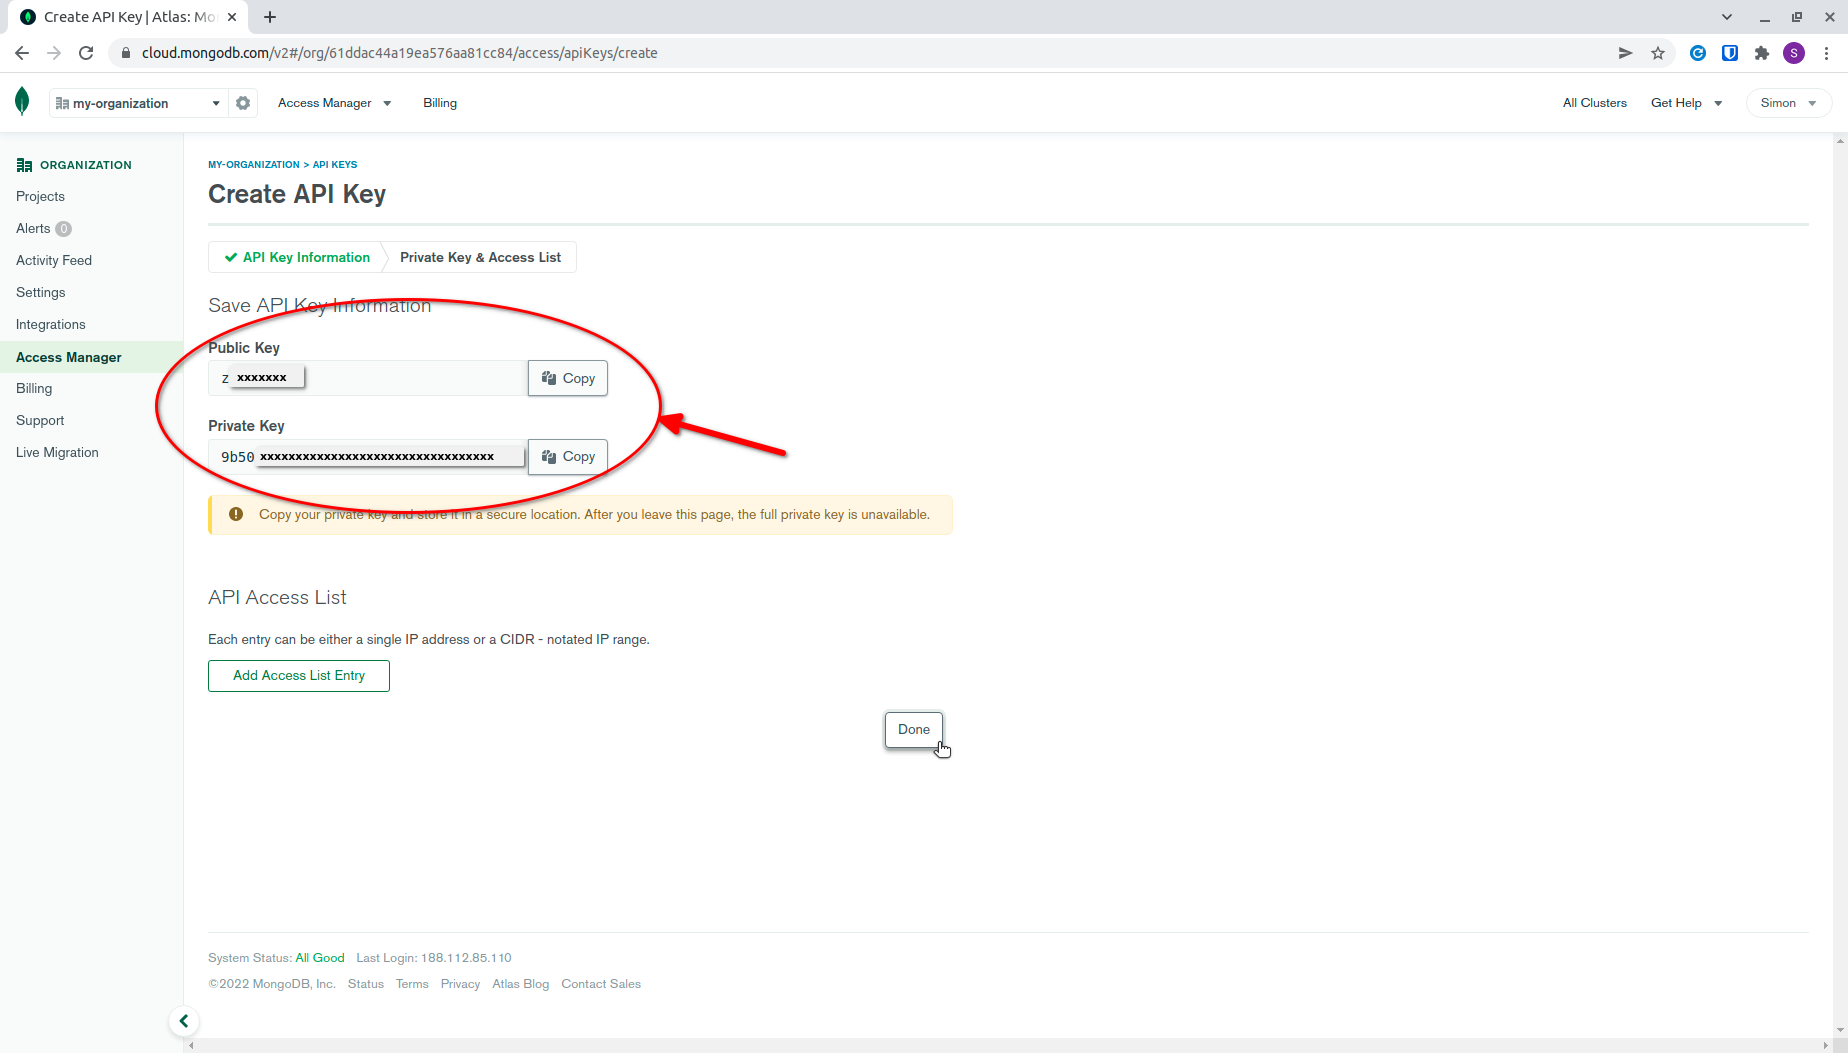The image size is (1848, 1053).
Task: Open Billing in the top navigation
Action: (440, 103)
